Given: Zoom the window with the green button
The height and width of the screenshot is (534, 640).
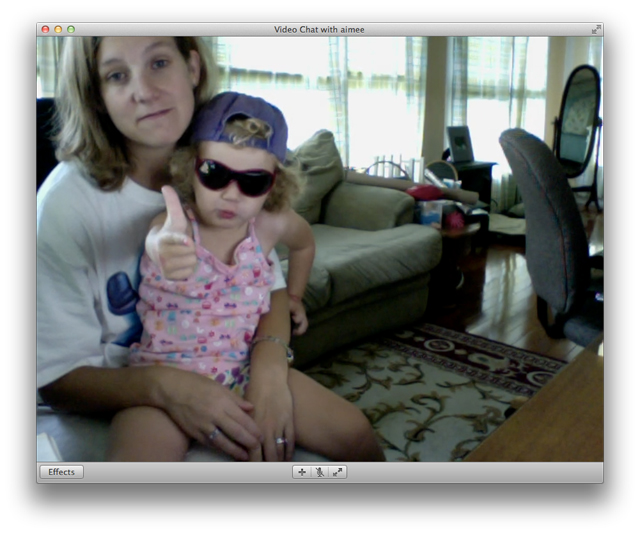Looking at the screenshot, I should pos(71,30).
